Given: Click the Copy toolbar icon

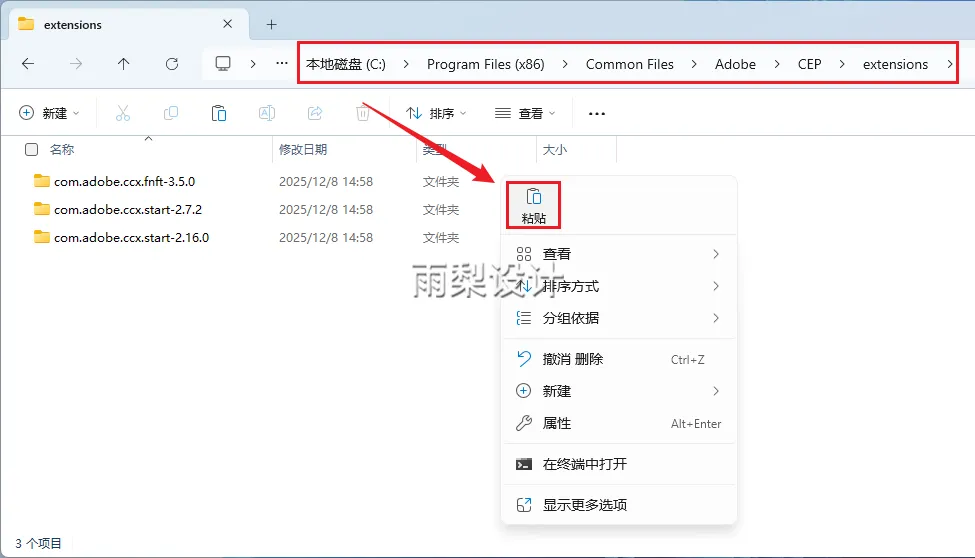Looking at the screenshot, I should (170, 113).
